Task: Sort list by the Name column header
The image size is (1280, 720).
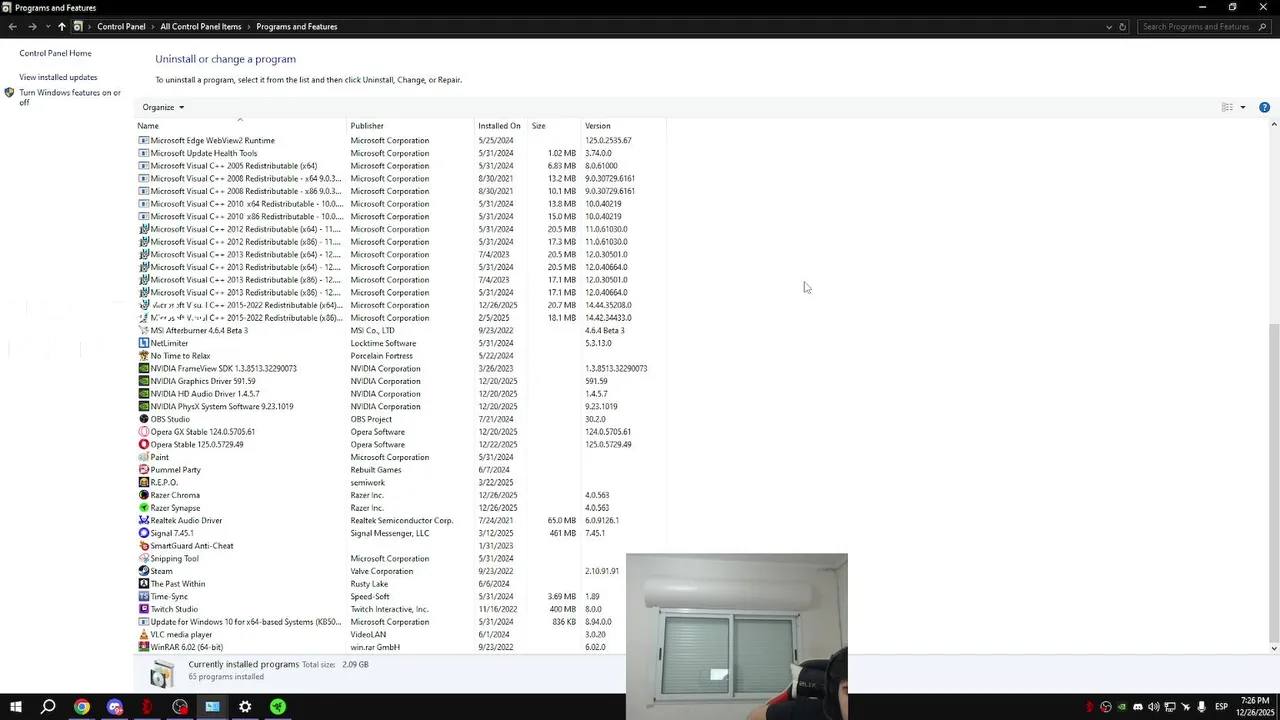Action: point(240,126)
